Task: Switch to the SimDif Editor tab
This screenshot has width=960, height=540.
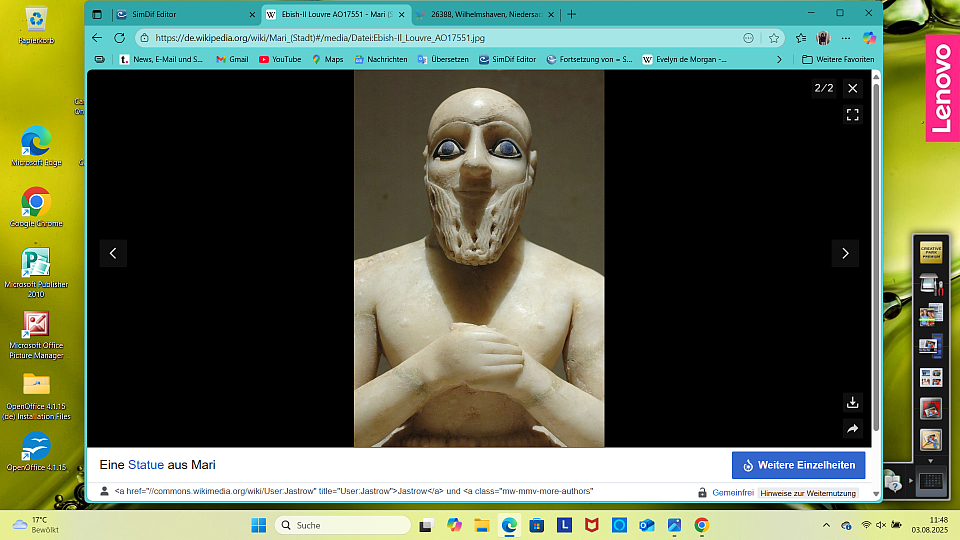Action: pos(184,14)
